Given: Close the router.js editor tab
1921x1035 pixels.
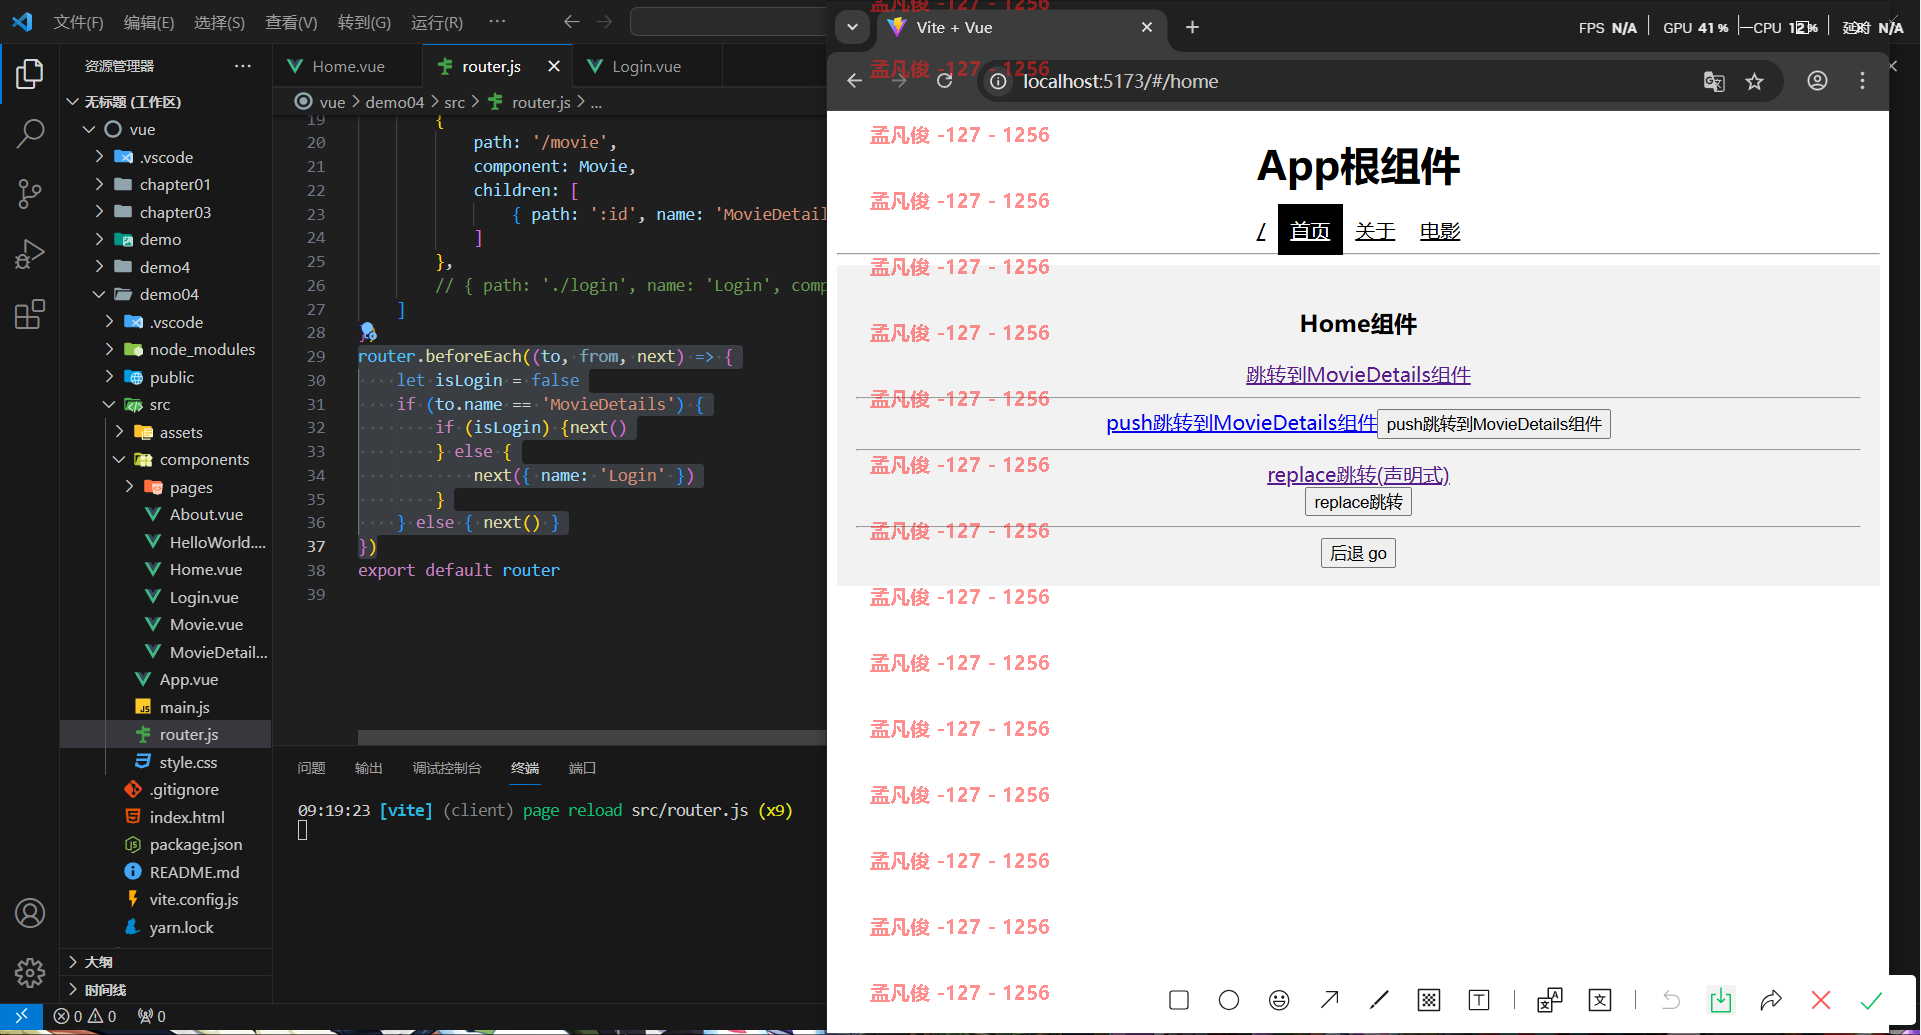Looking at the screenshot, I should (x=553, y=66).
